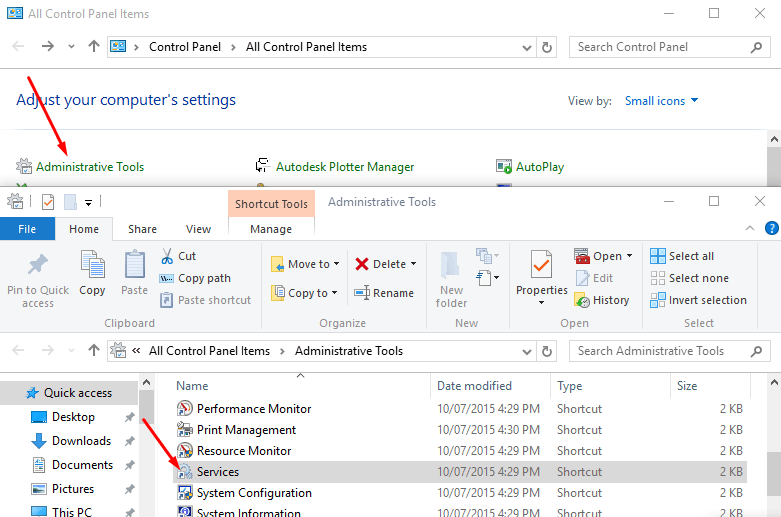Viewport: 781px width, 517px height.
Task: Go up from Administrative Tools folder
Action: pos(94,351)
